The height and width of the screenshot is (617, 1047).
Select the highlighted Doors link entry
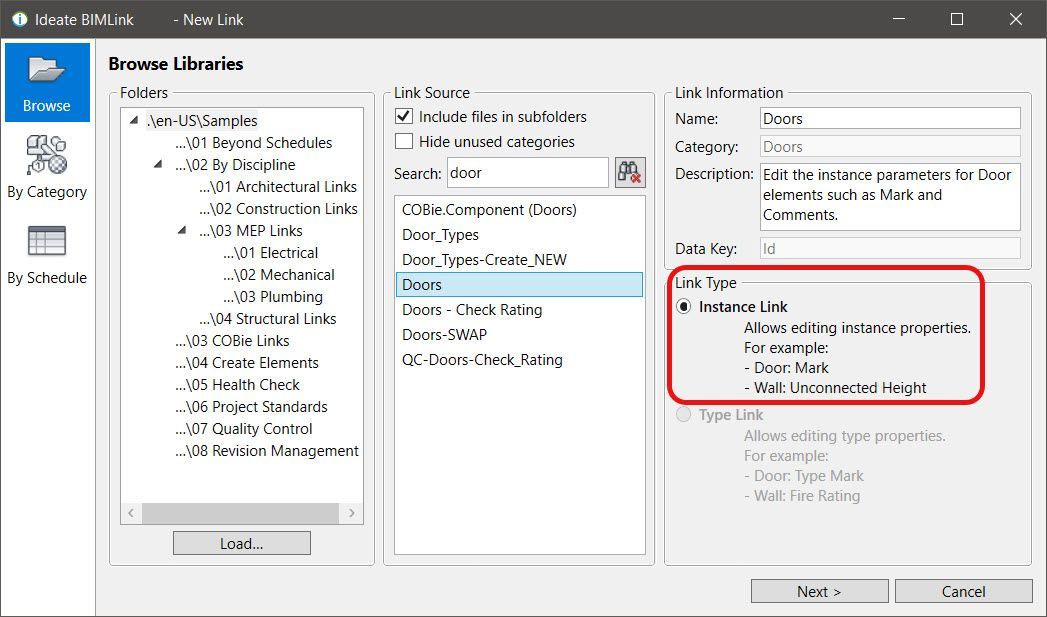[x=519, y=284]
